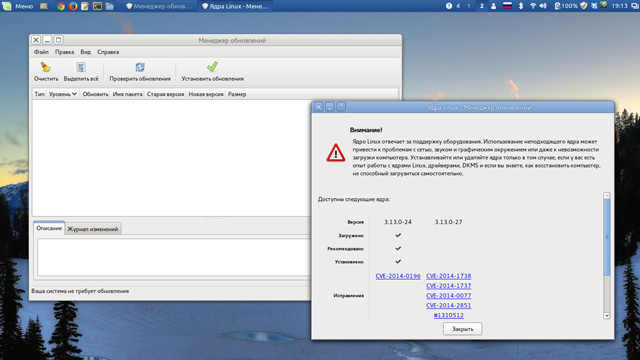Click the blue Dropbox-like tray icon
This screenshot has height=360, width=640.
594,6
